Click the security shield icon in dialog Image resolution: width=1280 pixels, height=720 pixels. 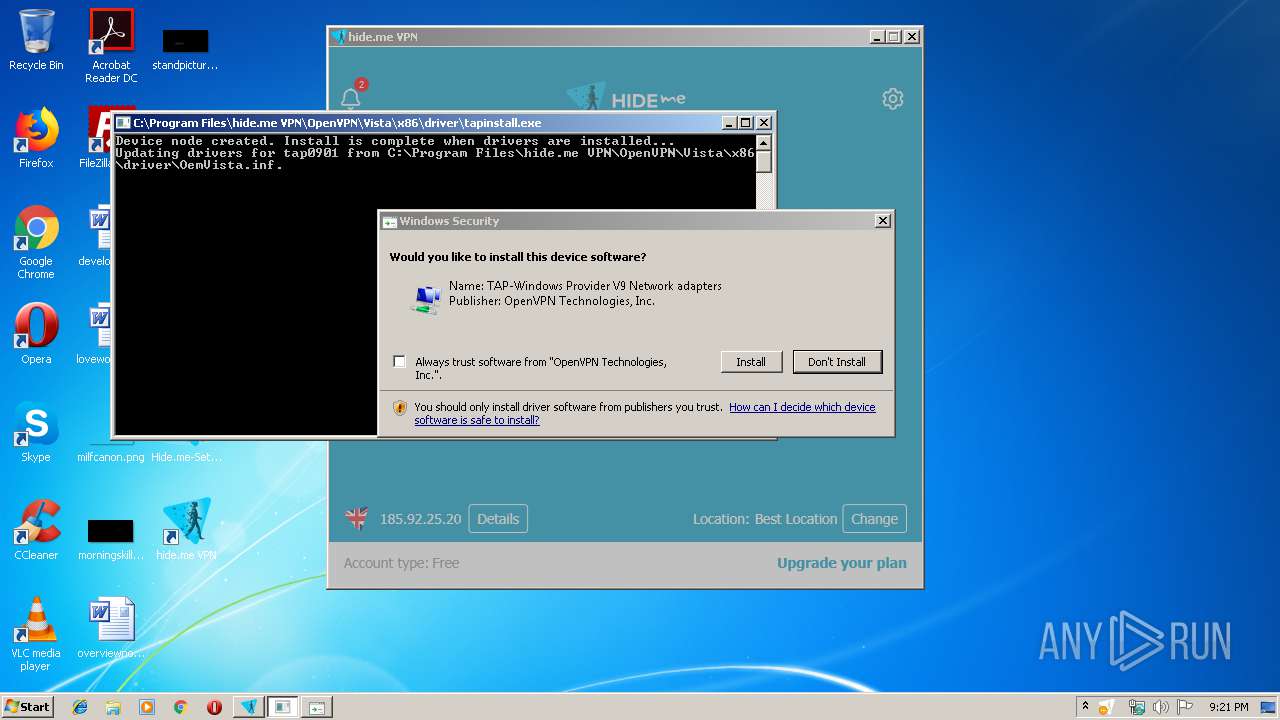tap(400, 407)
